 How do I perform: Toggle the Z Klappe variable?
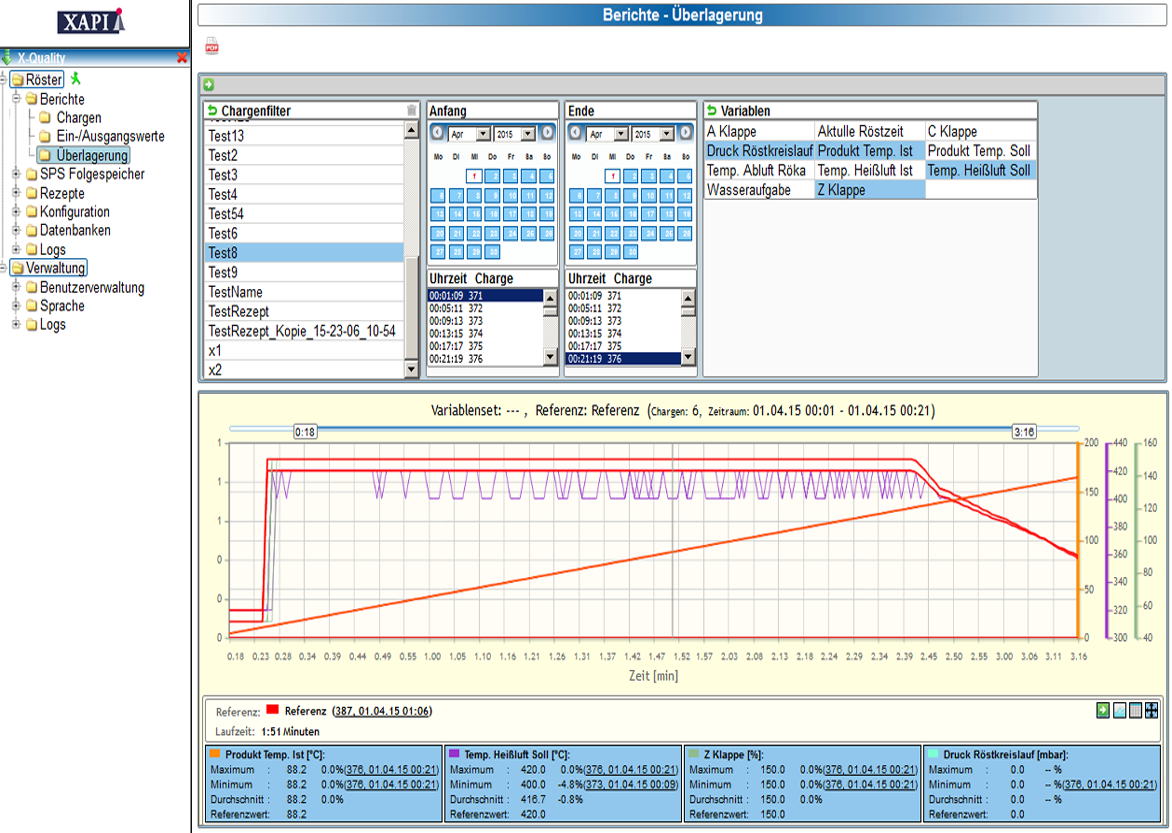click(870, 190)
